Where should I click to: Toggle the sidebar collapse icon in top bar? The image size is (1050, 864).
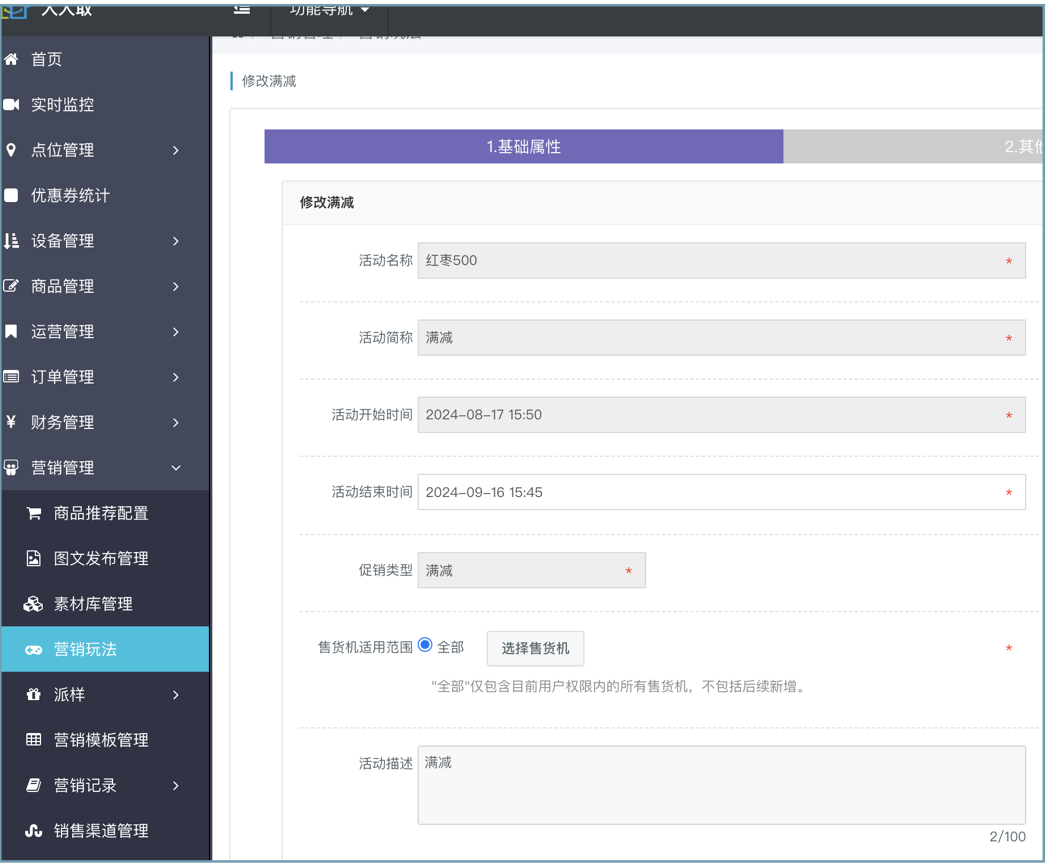coord(242,9)
